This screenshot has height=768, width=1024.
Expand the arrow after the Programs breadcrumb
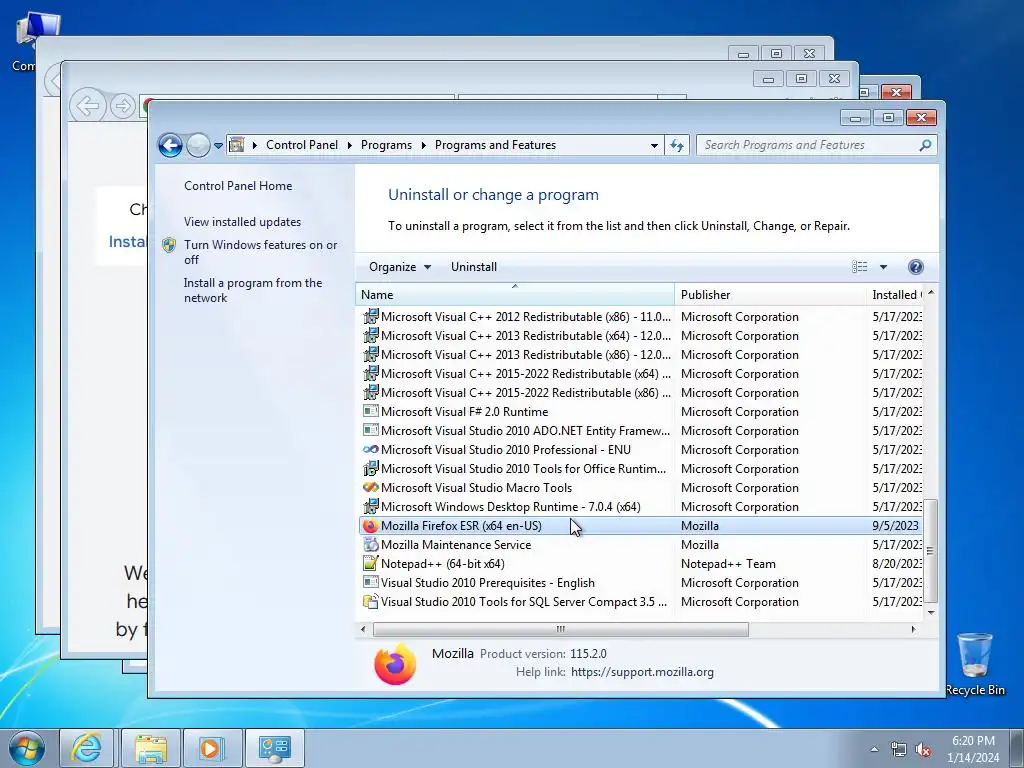click(423, 145)
